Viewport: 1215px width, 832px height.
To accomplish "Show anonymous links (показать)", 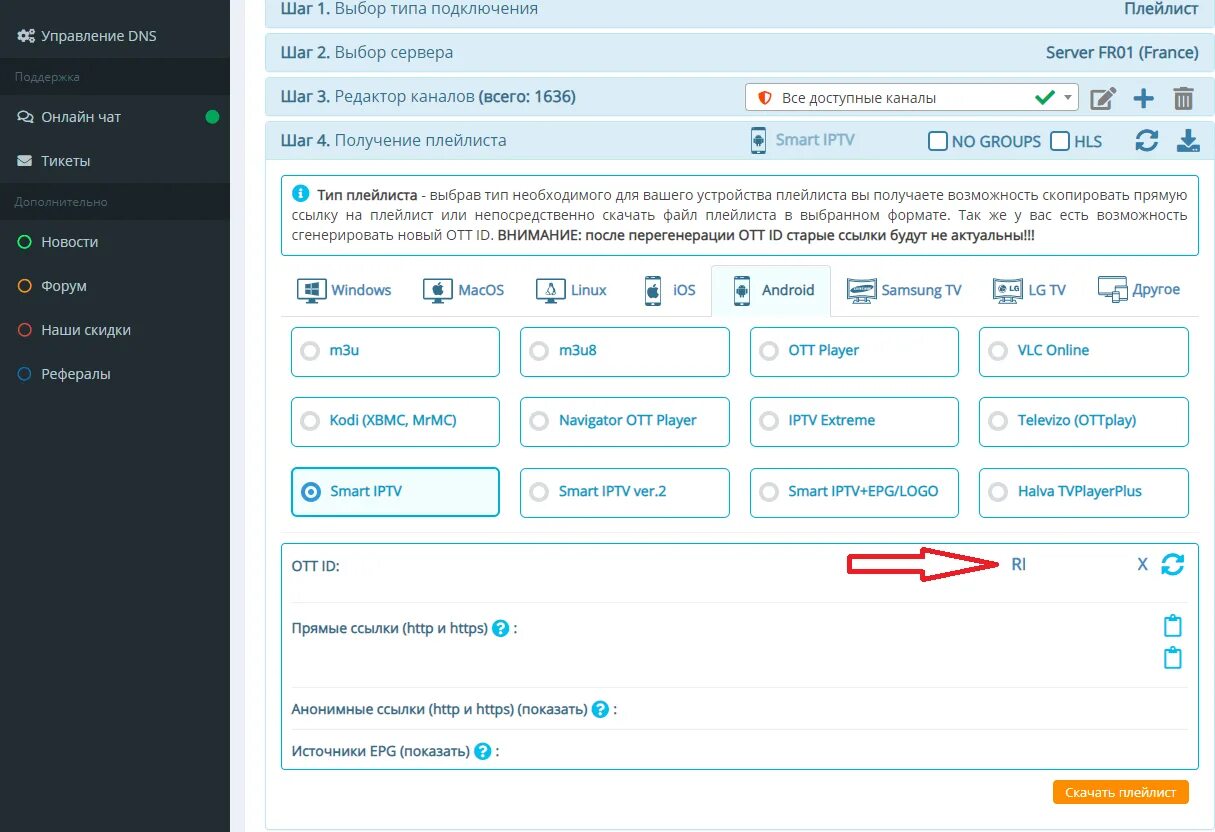I will (552, 710).
